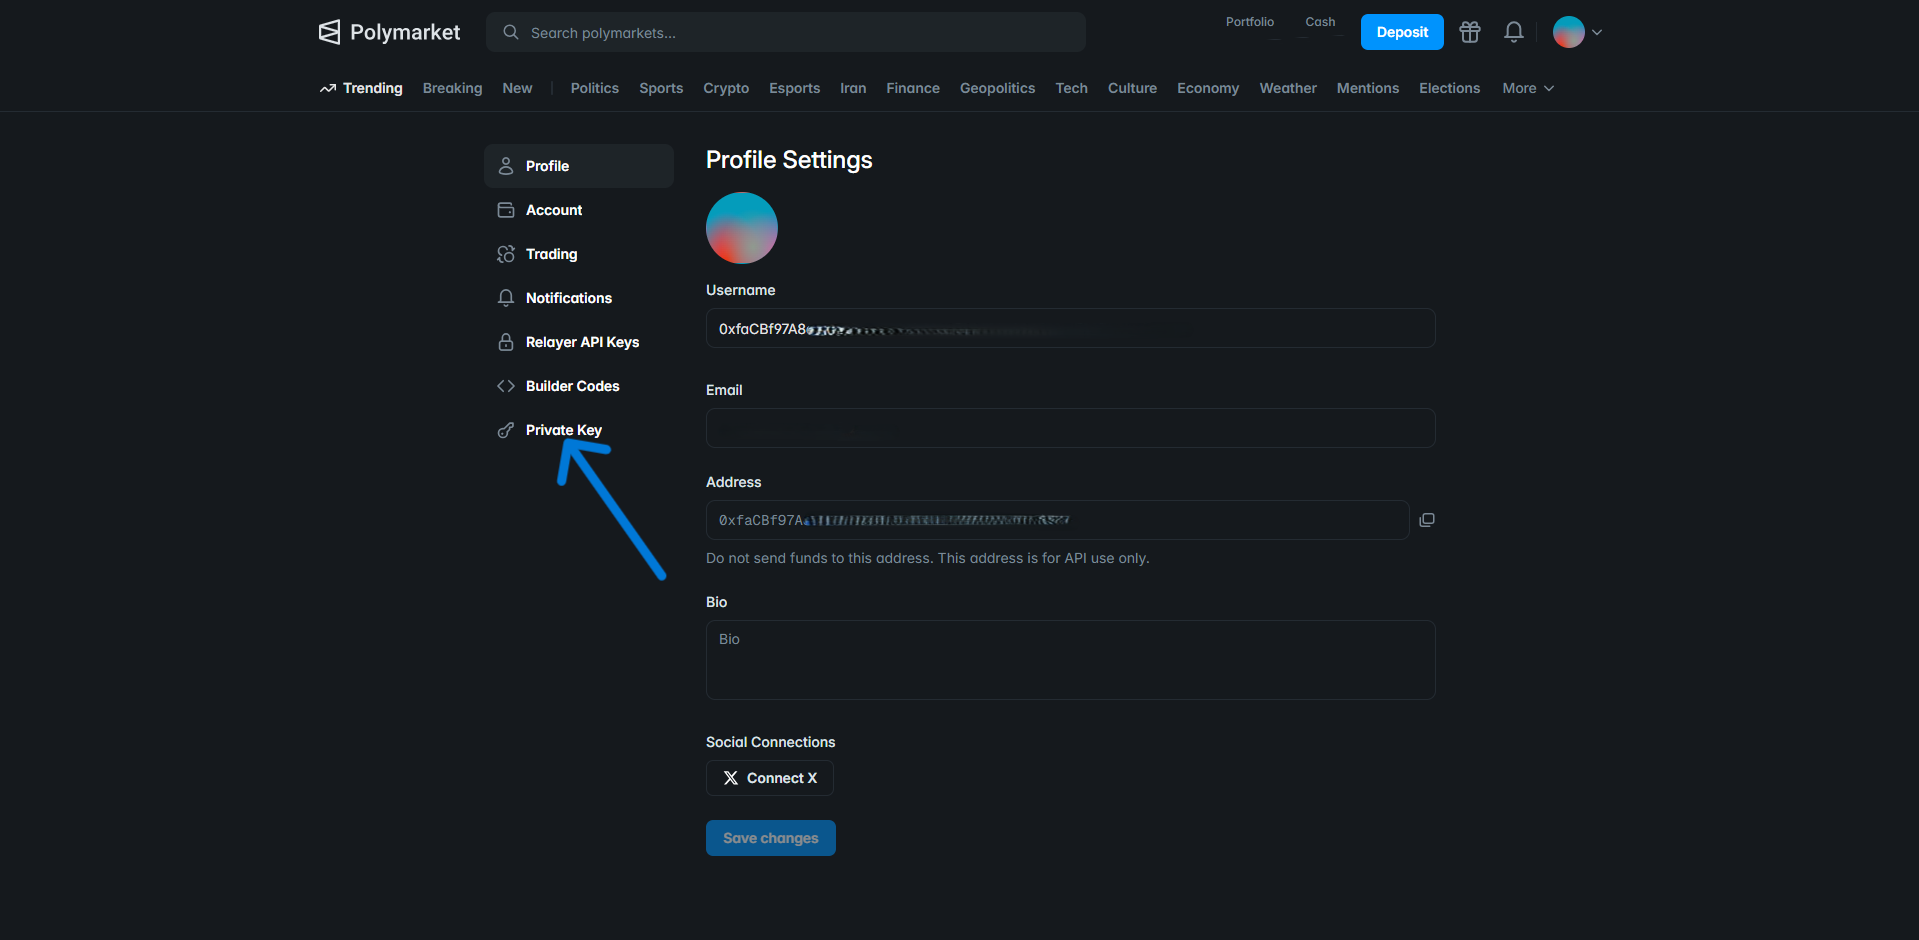This screenshot has width=1919, height=940.
Task: Expand the account menu chevron
Action: [x=1597, y=32]
